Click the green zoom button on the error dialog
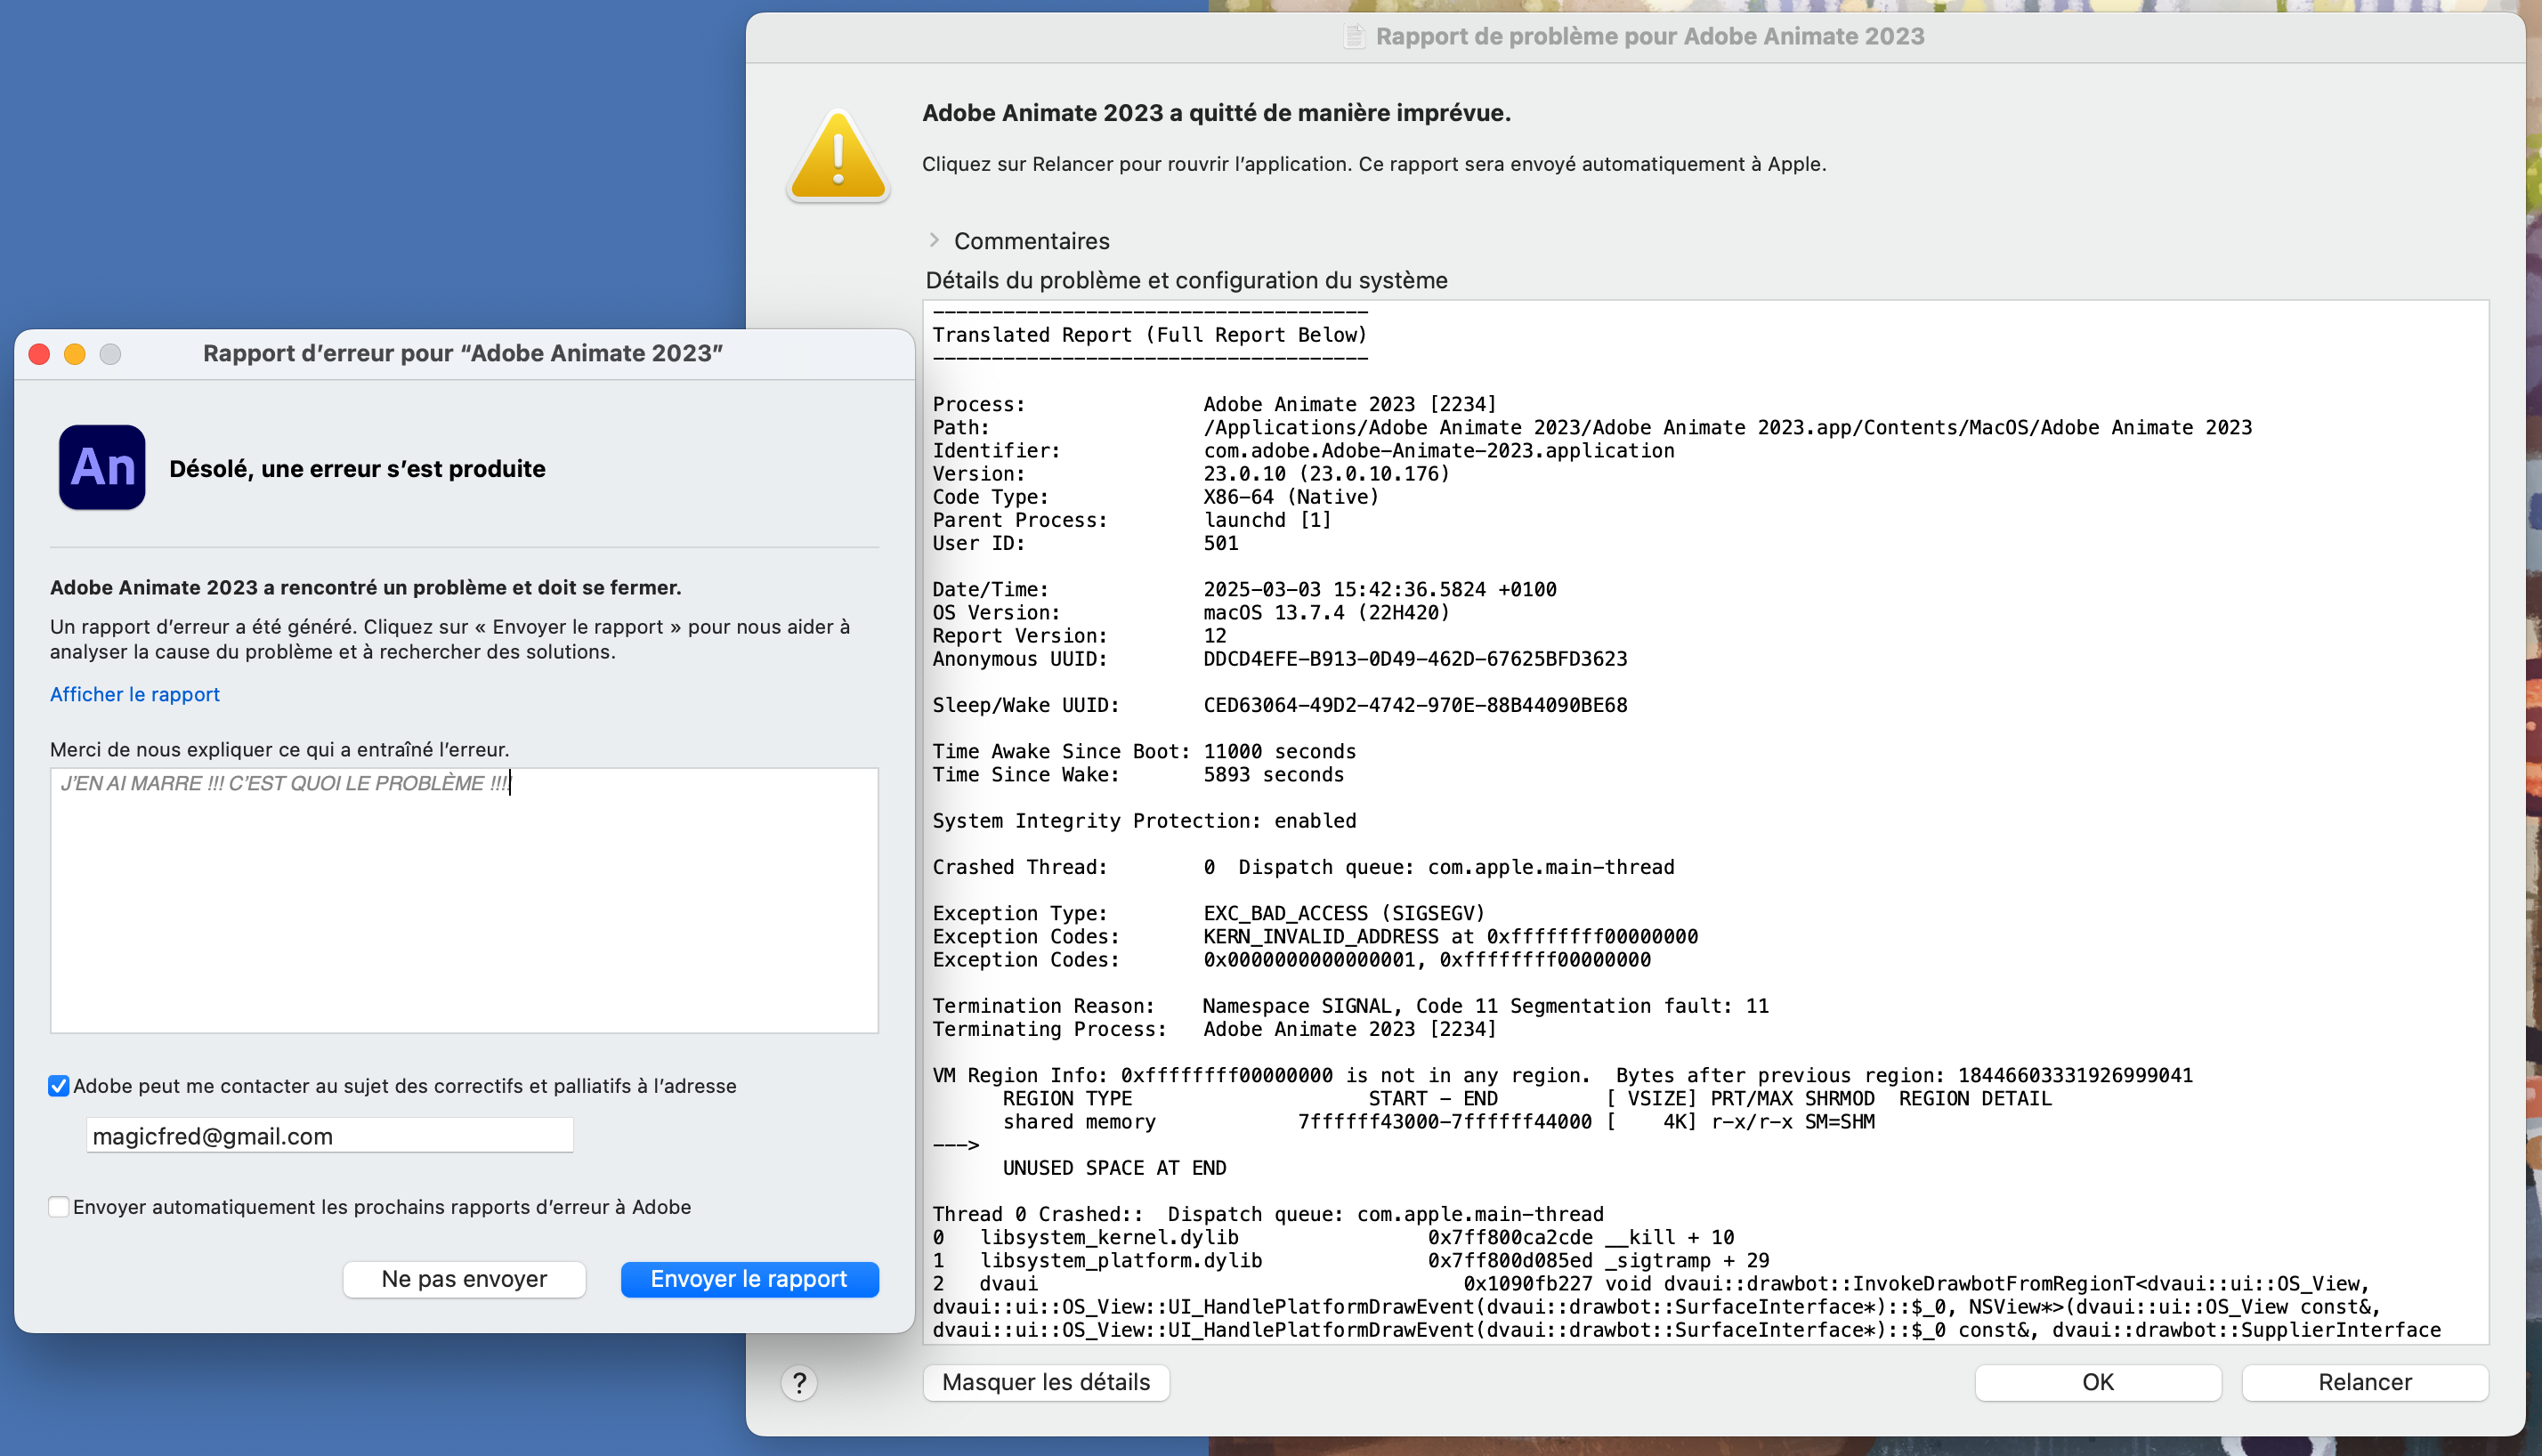 [x=111, y=353]
